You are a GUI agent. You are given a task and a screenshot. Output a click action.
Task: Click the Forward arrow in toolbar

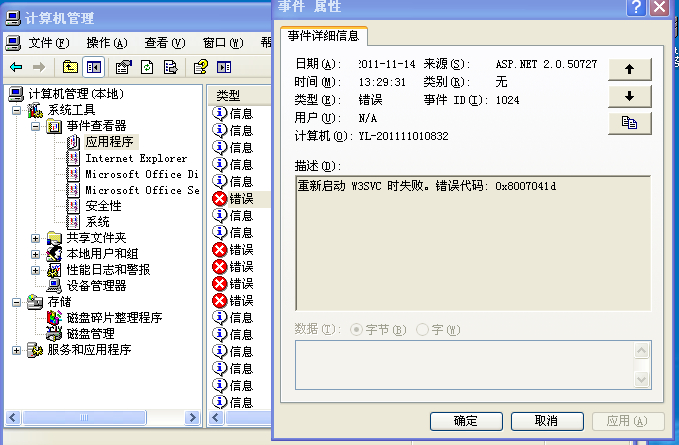coord(39,67)
